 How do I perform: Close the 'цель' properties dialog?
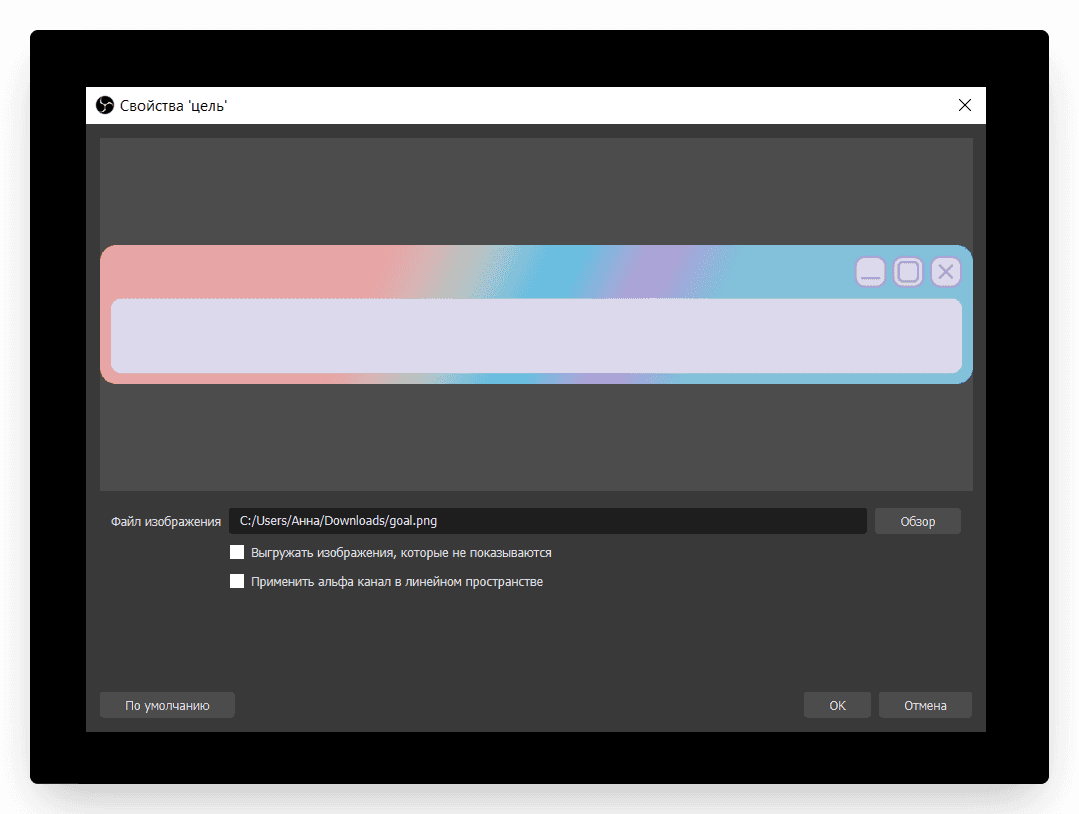[x=965, y=105]
